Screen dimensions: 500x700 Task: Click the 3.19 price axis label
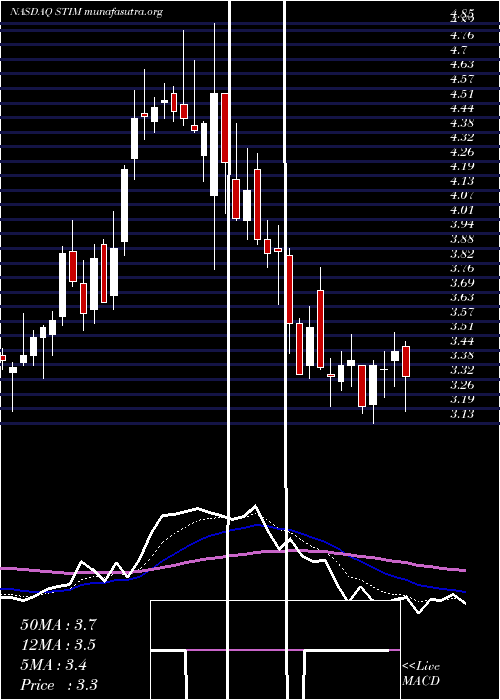pos(462,399)
